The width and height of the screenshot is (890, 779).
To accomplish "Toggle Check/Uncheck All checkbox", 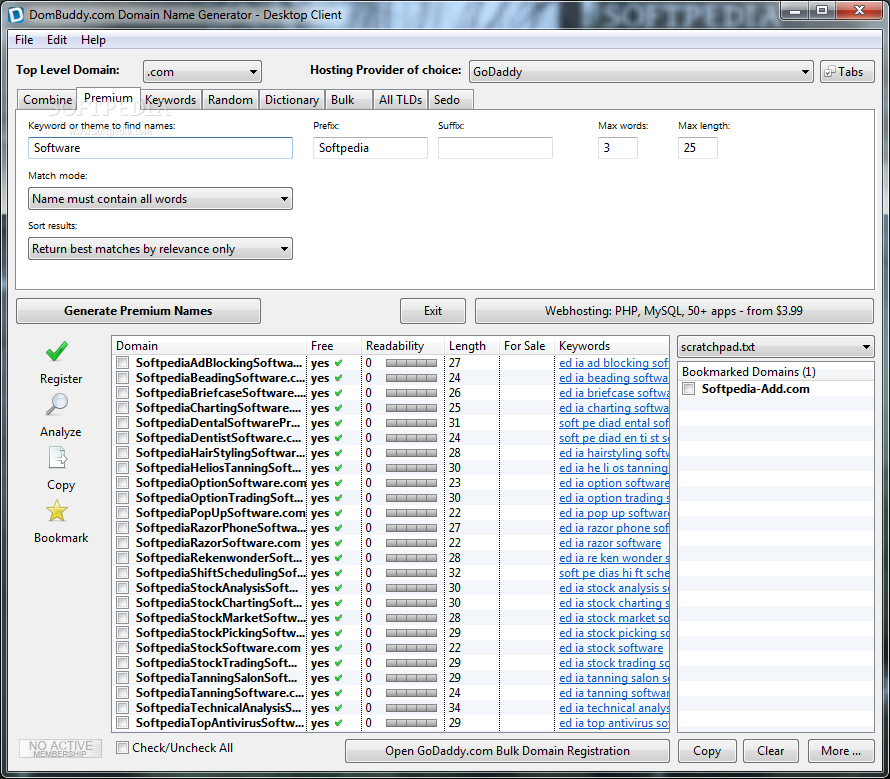I will [122, 748].
